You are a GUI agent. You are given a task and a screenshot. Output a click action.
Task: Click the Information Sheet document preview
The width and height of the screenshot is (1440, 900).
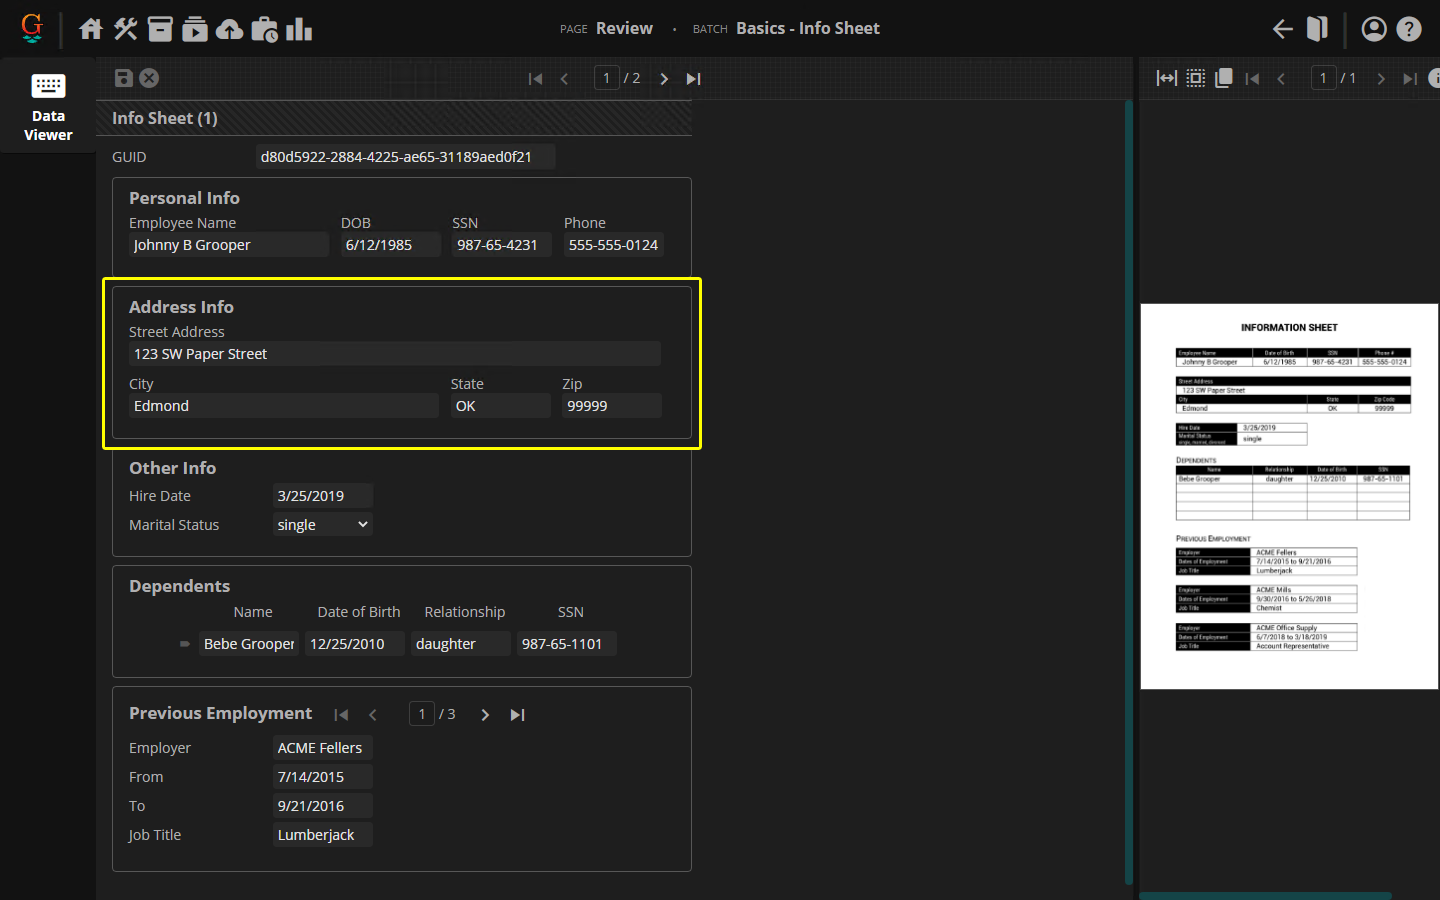pos(1289,496)
